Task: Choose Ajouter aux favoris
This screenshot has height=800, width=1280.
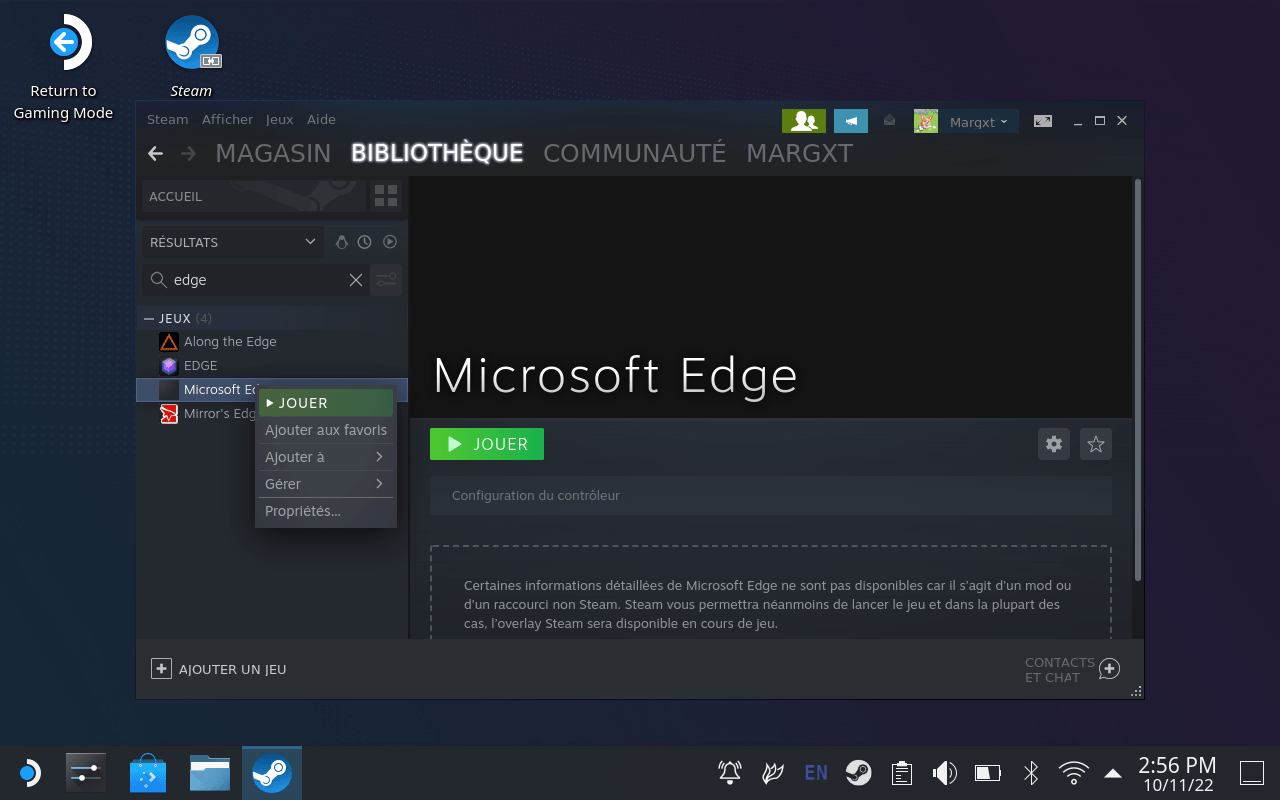Action: [326, 430]
